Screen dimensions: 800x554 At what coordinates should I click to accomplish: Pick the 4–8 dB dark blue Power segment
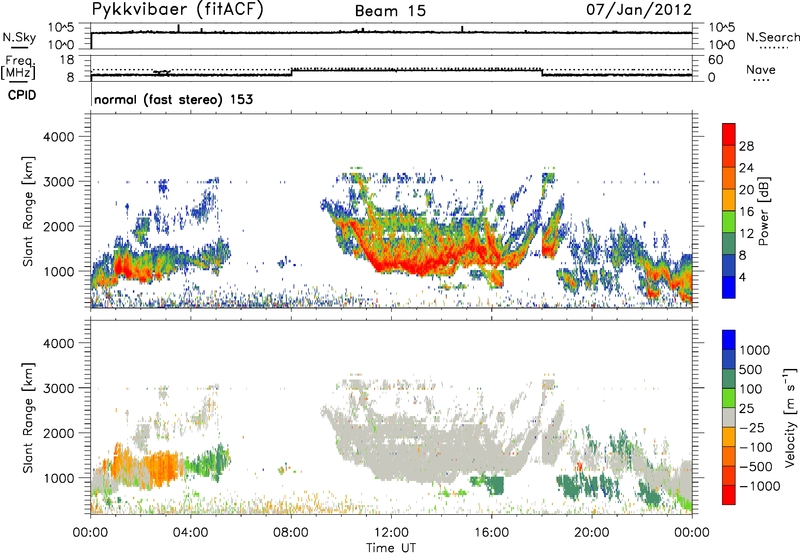(729, 265)
